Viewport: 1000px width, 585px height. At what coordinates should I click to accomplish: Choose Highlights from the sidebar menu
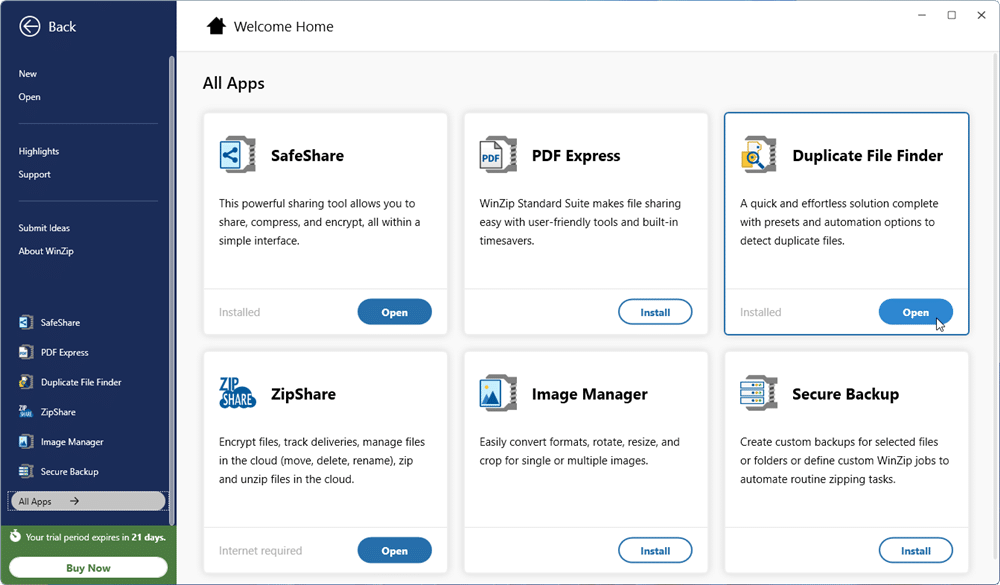39,151
